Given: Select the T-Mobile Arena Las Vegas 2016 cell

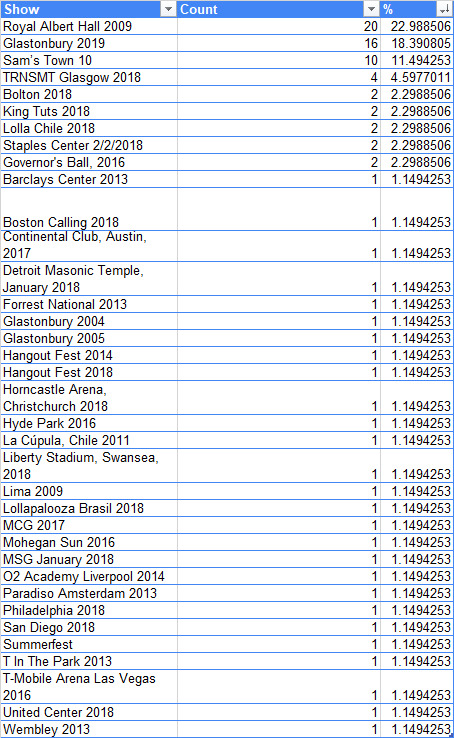Looking at the screenshot, I should coord(89,686).
